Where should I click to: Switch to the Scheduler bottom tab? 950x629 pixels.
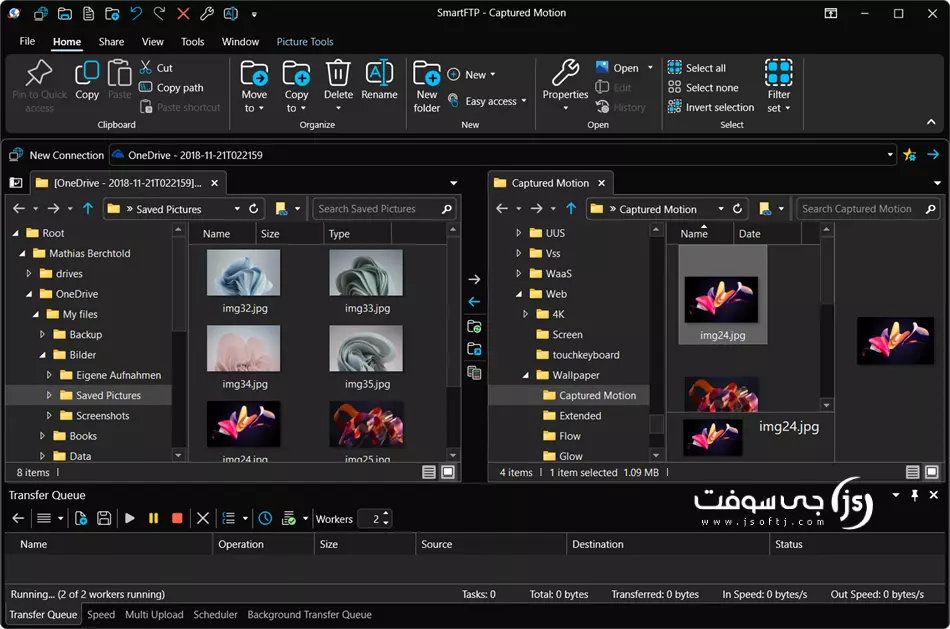click(215, 614)
